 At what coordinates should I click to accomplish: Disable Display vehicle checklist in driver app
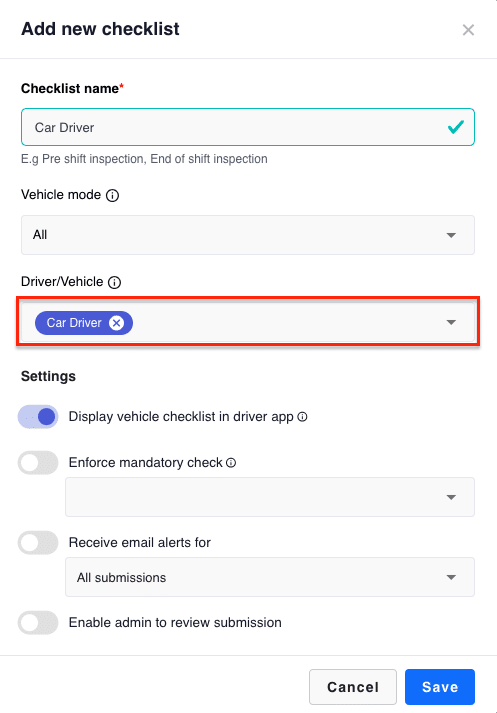click(38, 417)
